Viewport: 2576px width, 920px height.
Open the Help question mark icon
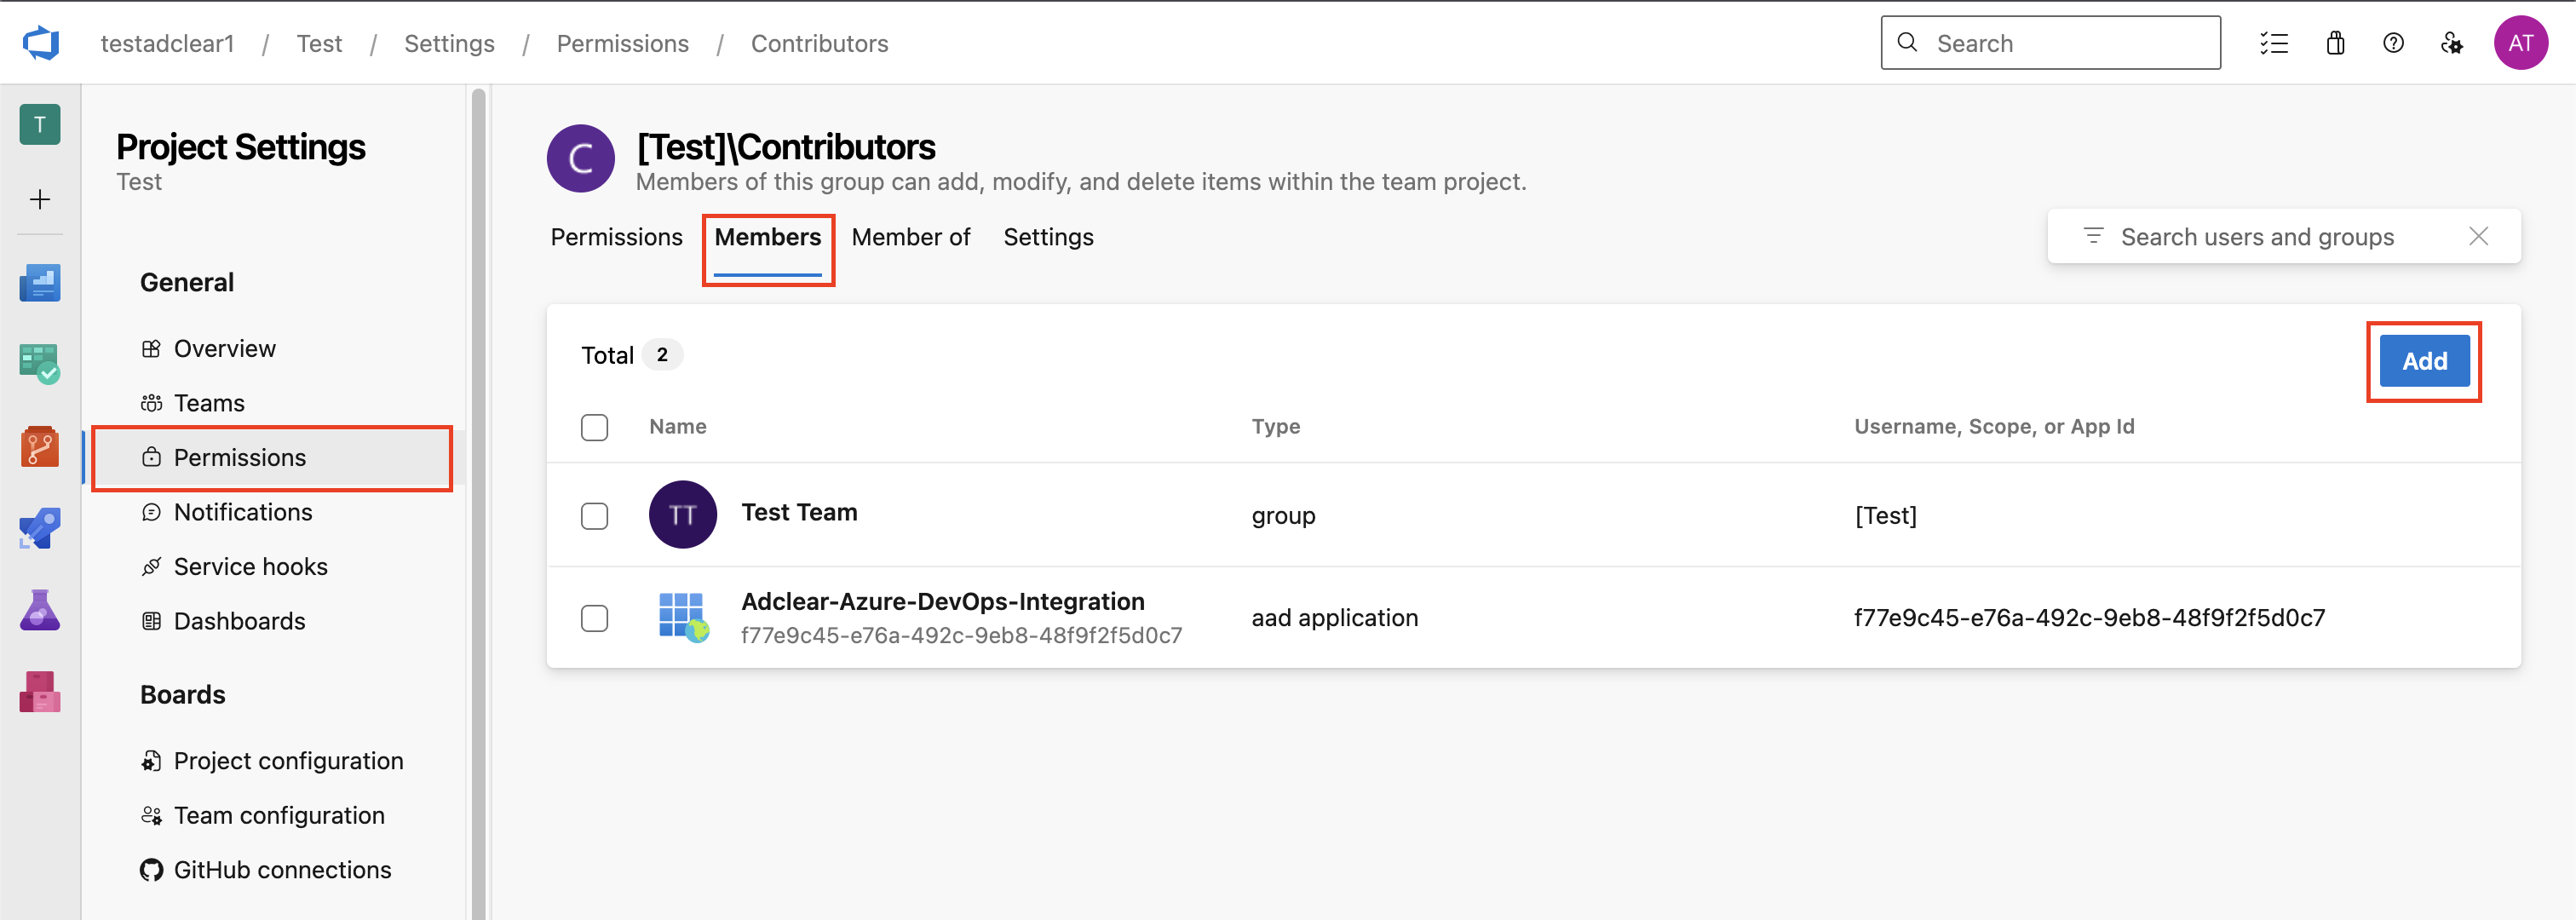coord(2393,42)
